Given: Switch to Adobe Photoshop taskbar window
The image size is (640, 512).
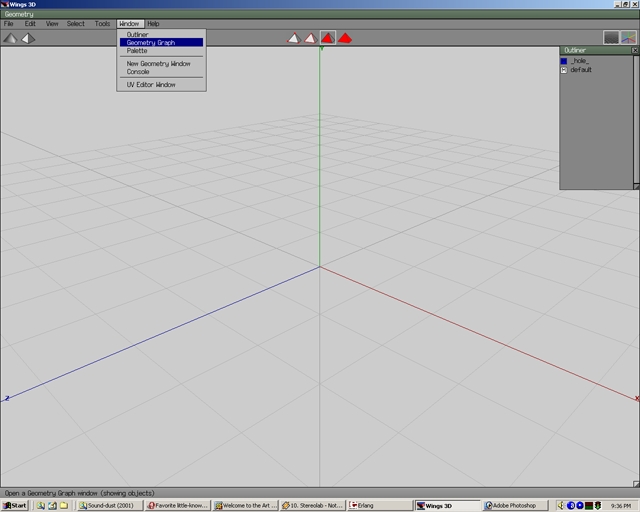Looking at the screenshot, I should (514, 505).
